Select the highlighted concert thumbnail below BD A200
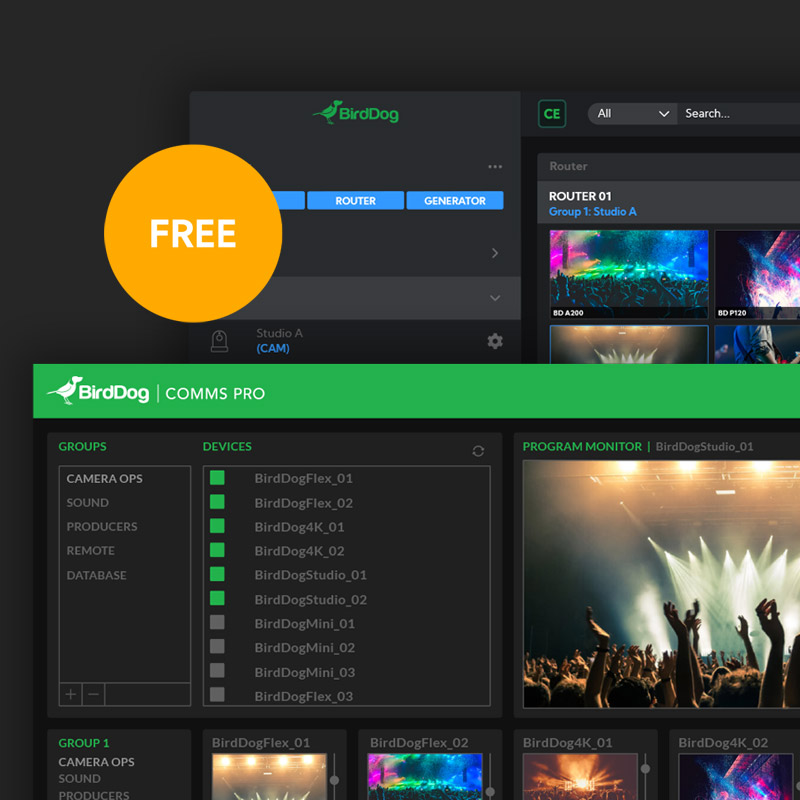The image size is (800, 800). 629,344
